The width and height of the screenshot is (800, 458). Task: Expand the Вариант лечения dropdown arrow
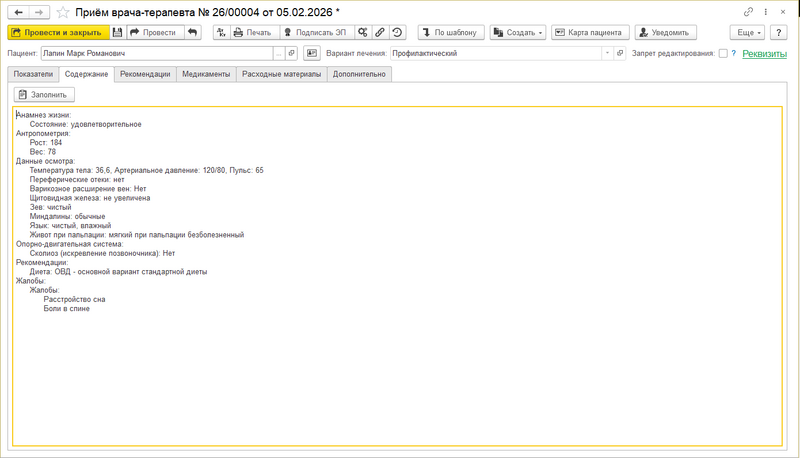(x=607, y=53)
